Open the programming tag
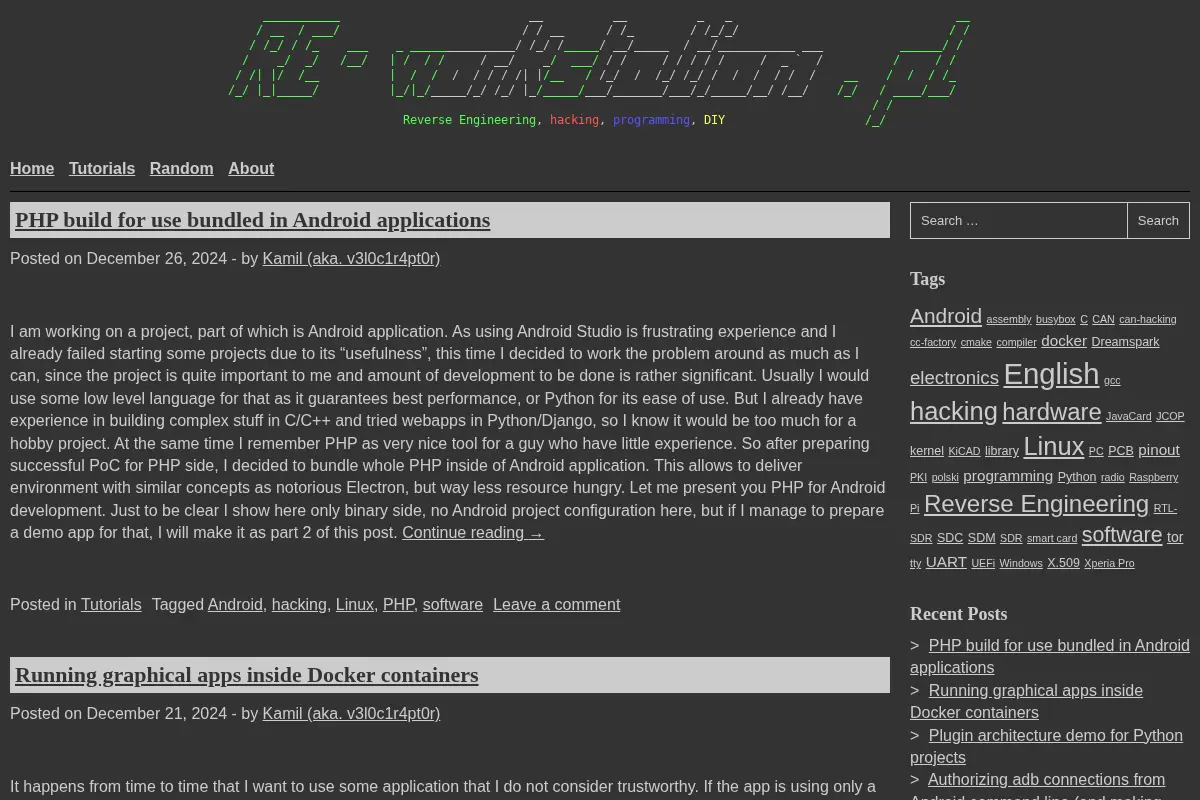Image resolution: width=1200 pixels, height=800 pixels. tap(1008, 476)
